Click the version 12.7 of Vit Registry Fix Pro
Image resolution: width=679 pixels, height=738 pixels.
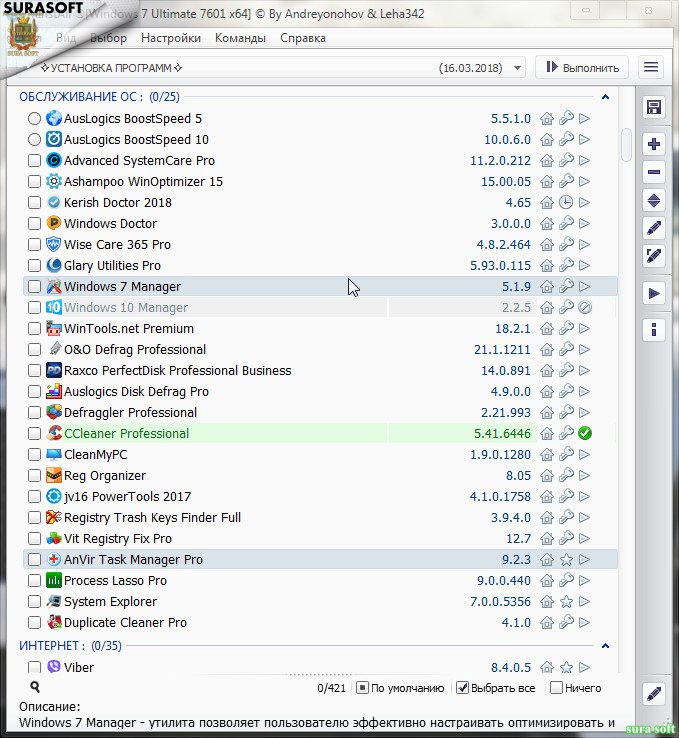pyautogui.click(x=519, y=538)
